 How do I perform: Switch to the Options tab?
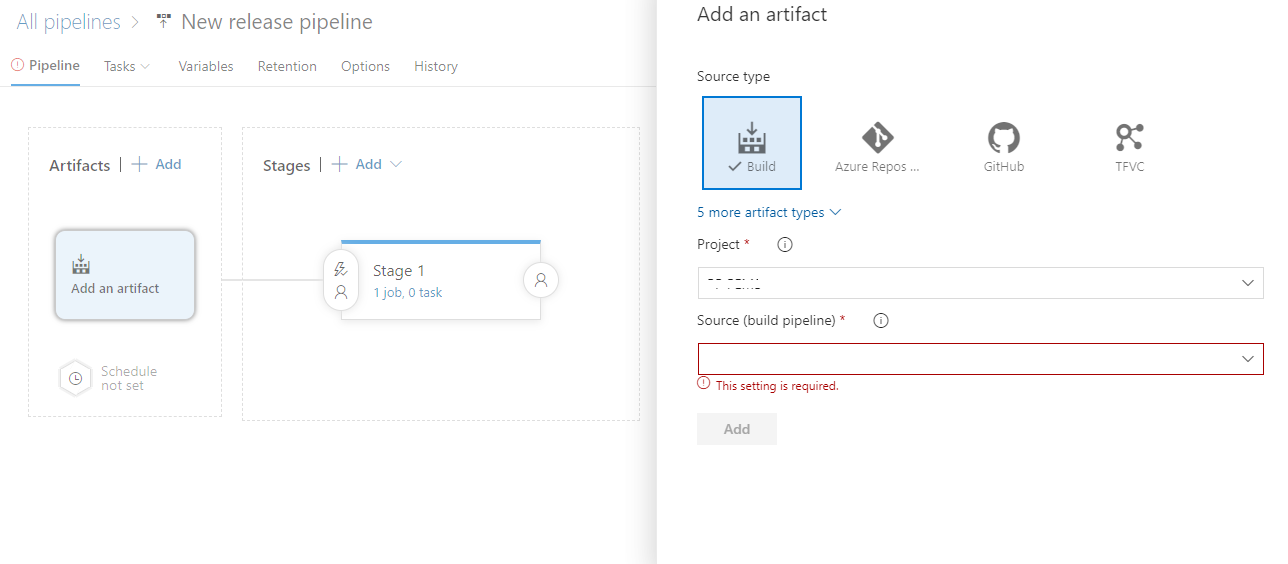click(x=365, y=66)
